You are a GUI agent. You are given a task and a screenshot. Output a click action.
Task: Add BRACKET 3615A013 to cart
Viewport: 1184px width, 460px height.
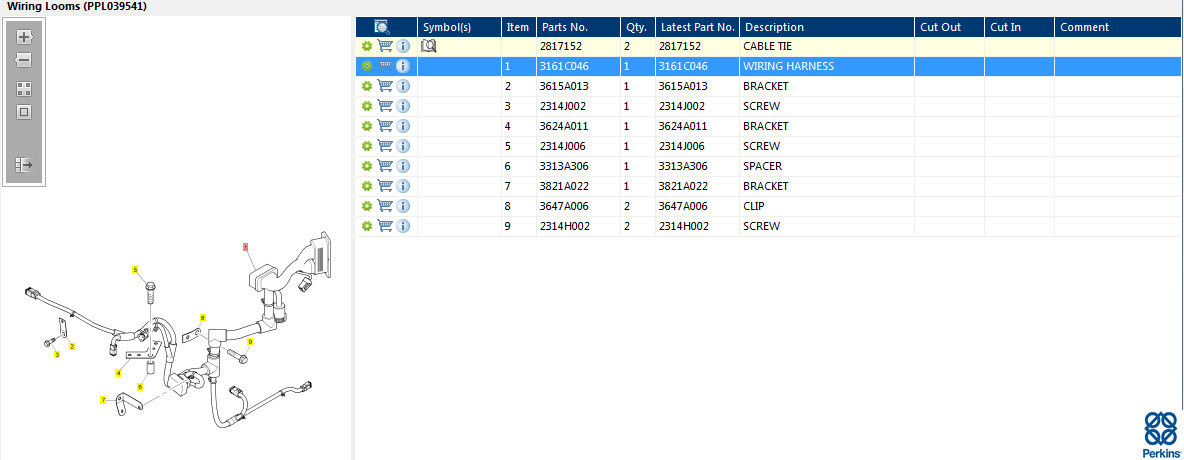[x=385, y=86]
